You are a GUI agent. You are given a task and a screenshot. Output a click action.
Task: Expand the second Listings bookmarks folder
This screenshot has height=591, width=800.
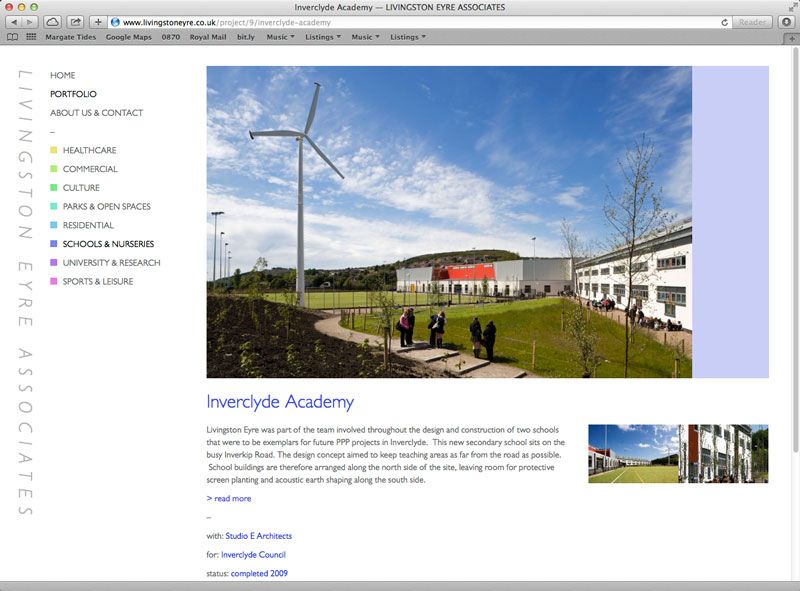[408, 37]
